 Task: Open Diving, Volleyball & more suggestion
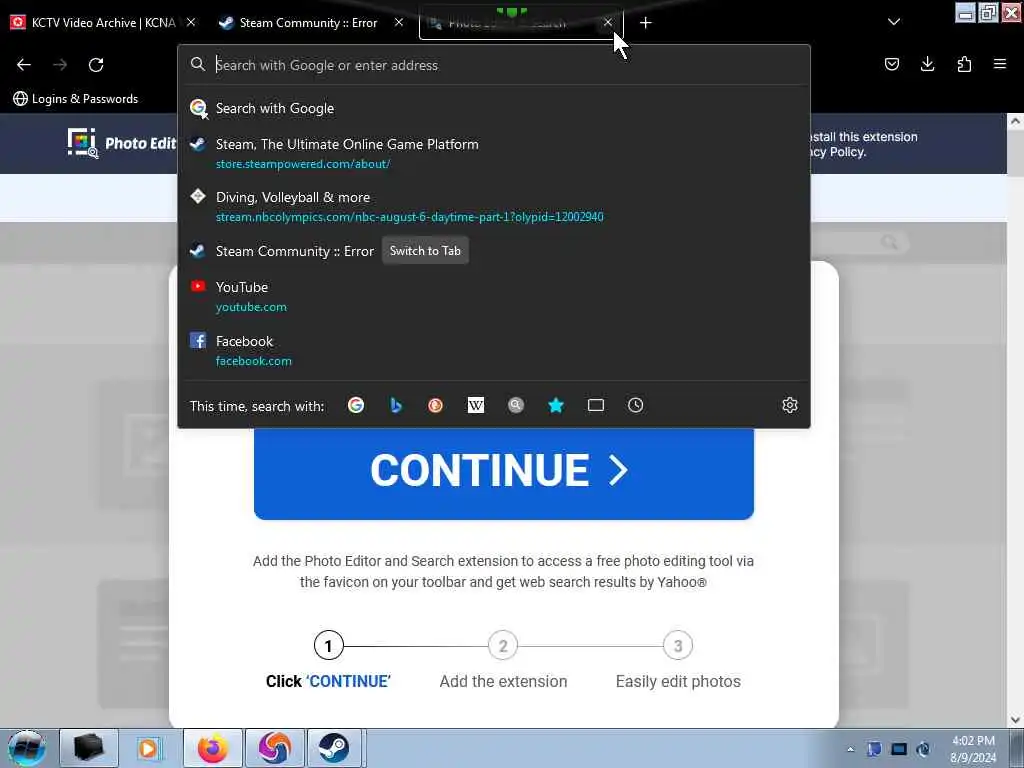(x=494, y=206)
